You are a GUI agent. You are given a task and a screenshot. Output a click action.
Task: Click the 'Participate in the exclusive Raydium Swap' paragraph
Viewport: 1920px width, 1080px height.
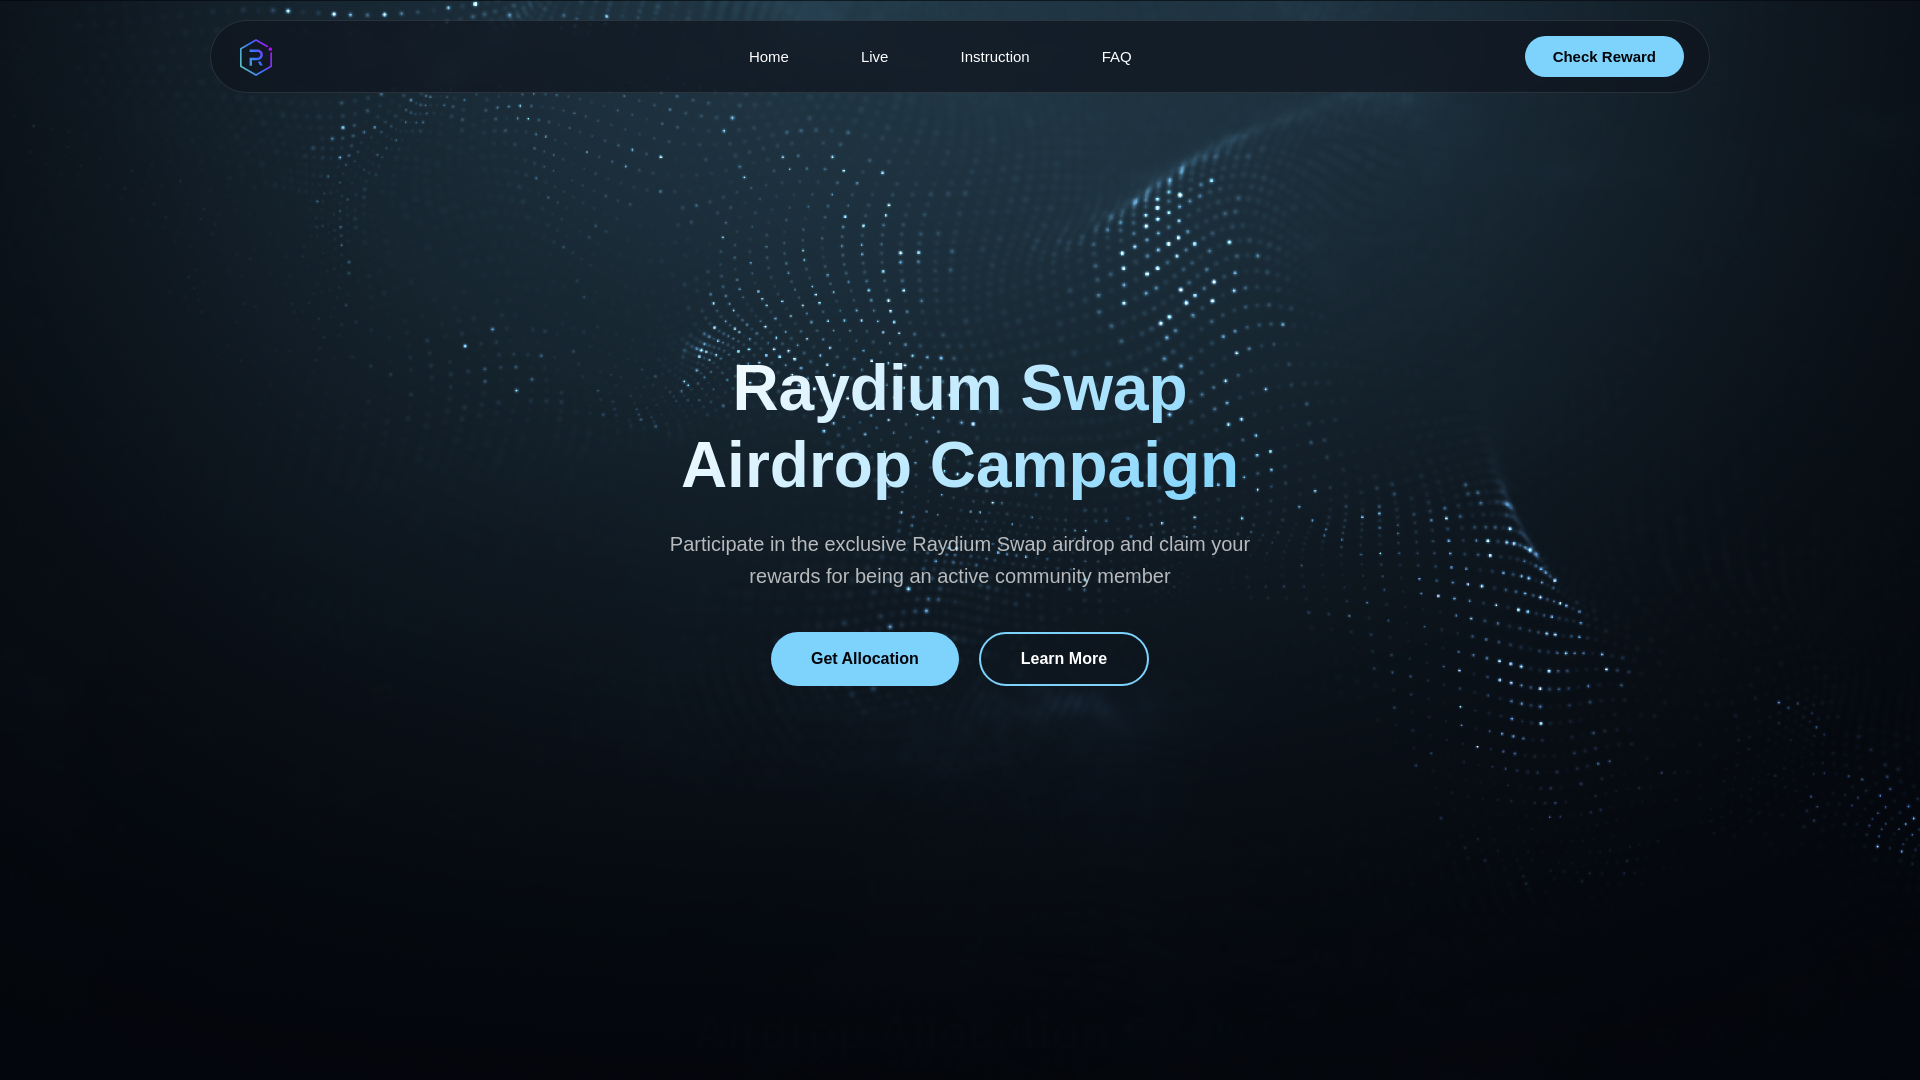(960, 560)
